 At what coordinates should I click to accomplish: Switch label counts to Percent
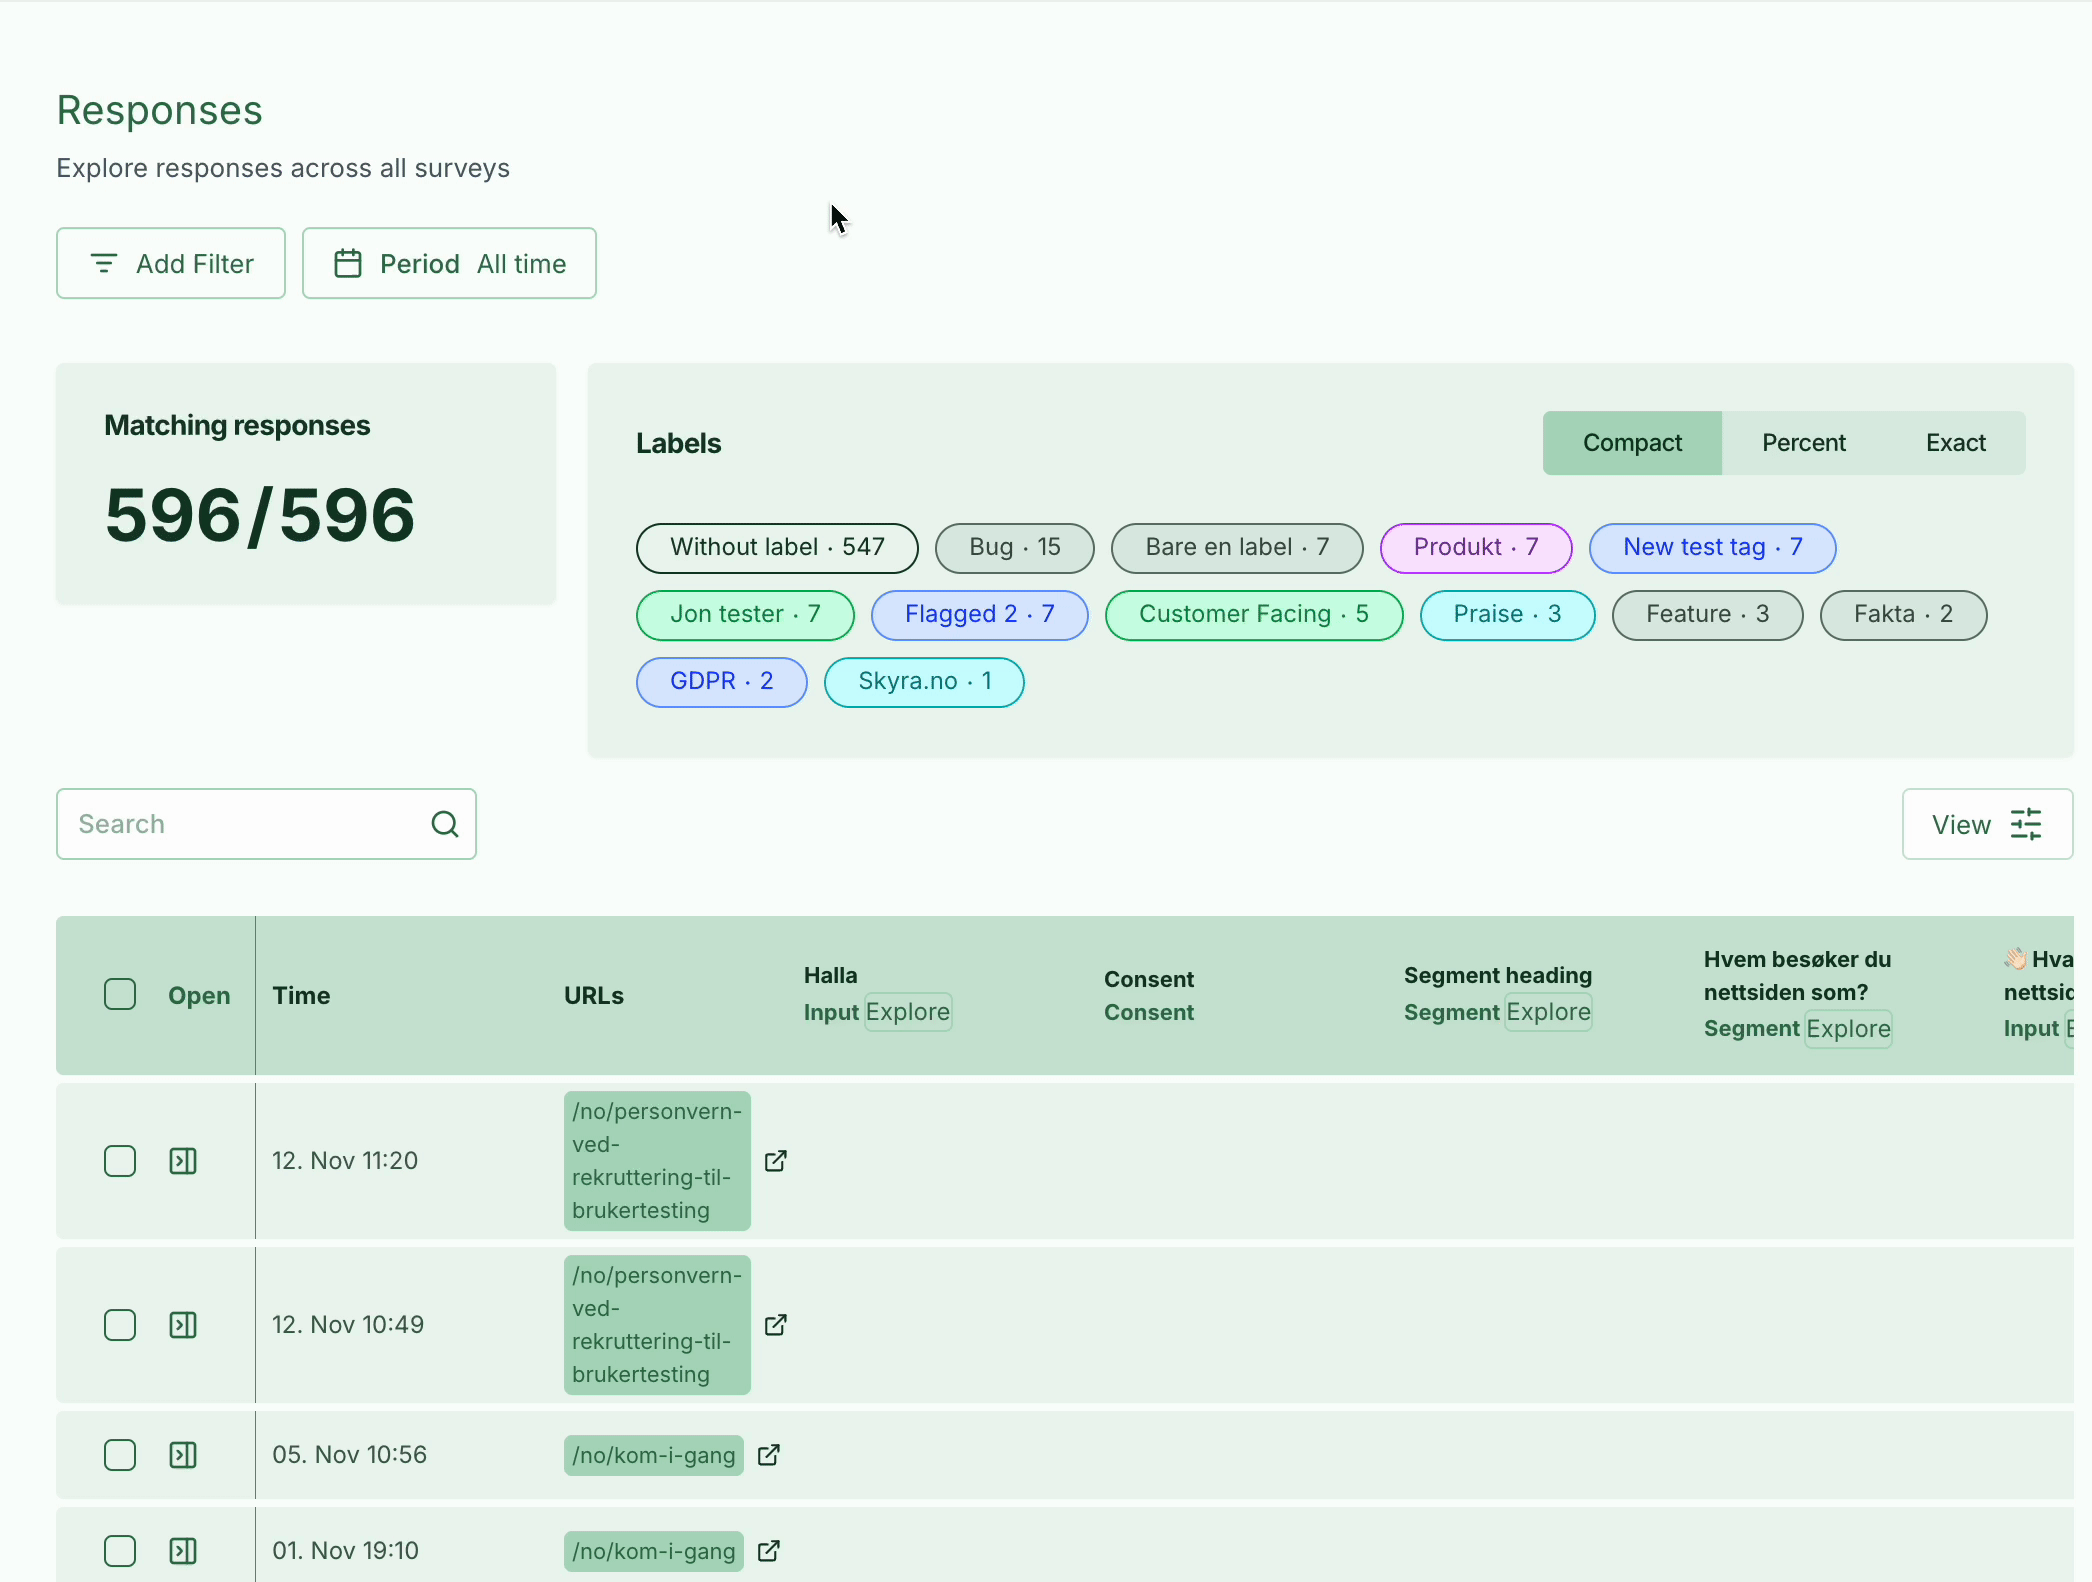(1804, 443)
